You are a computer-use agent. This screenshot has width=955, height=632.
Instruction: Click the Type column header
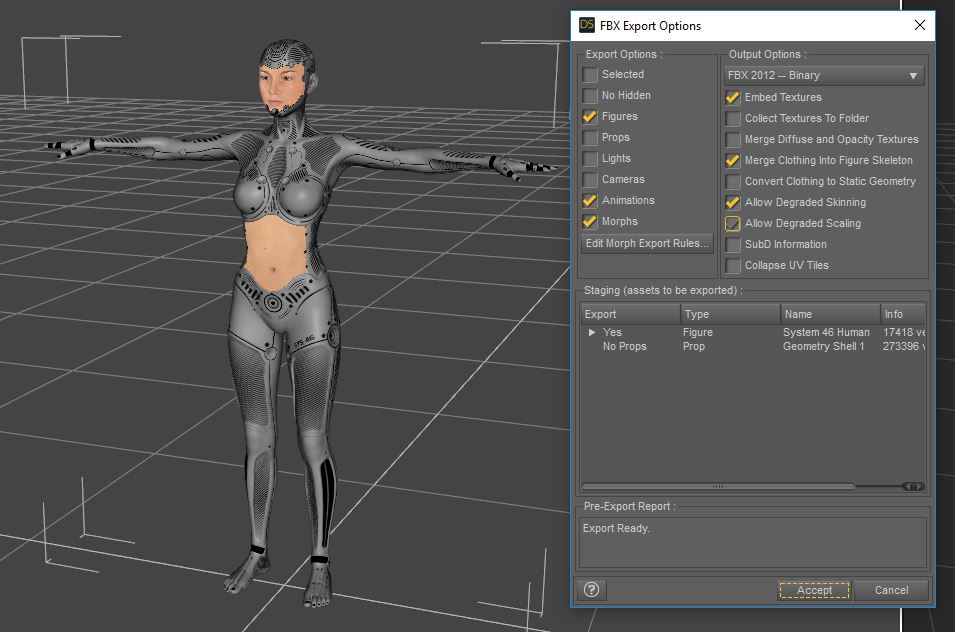coord(730,314)
